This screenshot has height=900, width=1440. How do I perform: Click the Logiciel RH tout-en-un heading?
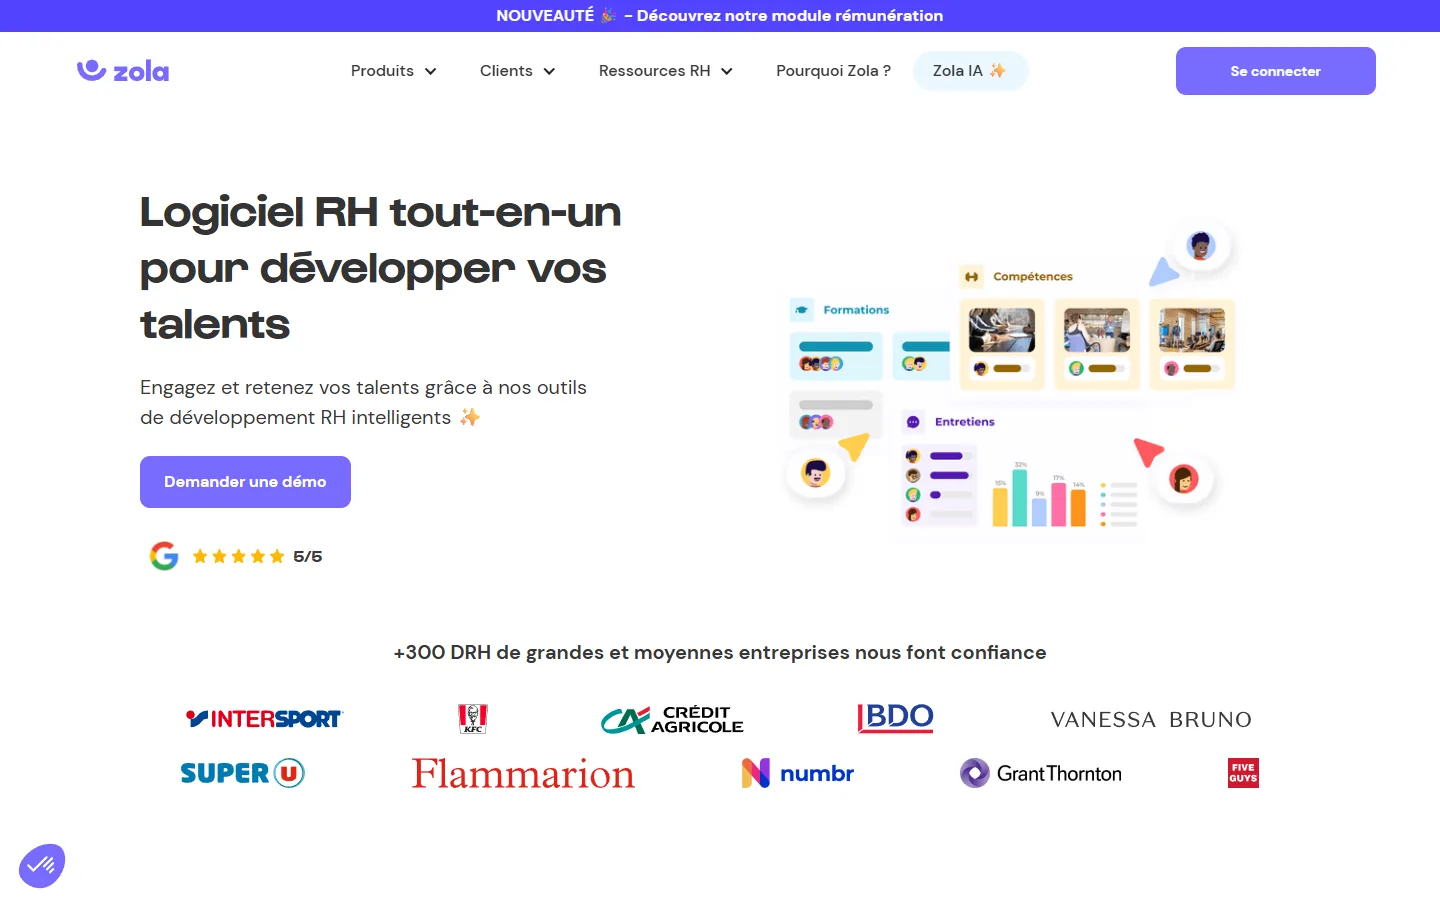click(x=381, y=268)
